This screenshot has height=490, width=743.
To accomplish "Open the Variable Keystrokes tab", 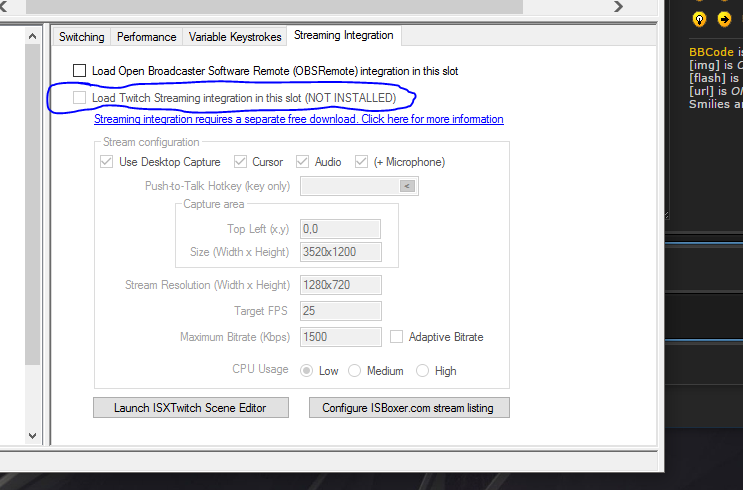I will click(235, 37).
